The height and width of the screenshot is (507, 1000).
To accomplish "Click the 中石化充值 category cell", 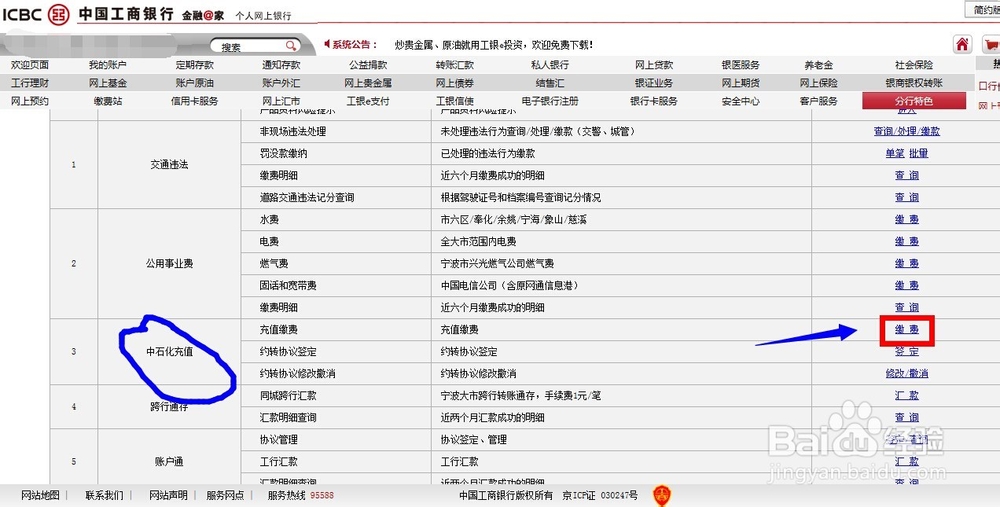I will (169, 351).
